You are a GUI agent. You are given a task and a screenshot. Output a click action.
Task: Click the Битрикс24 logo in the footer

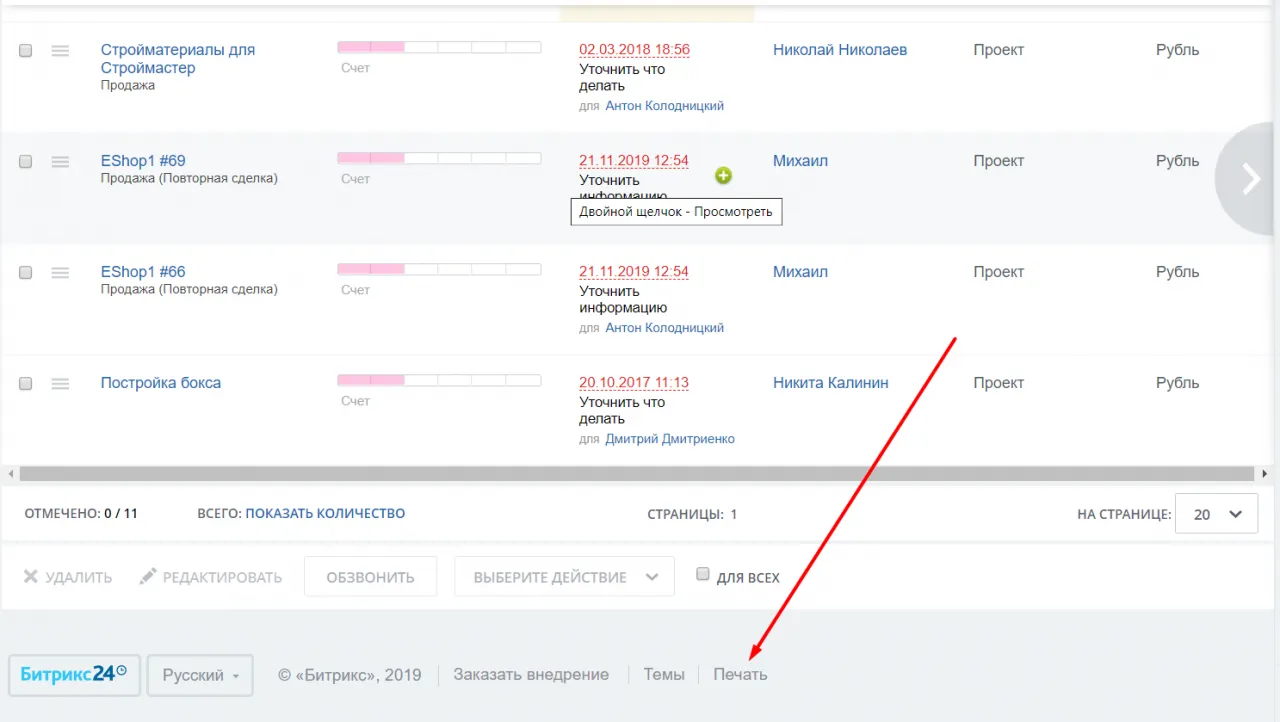click(72, 674)
